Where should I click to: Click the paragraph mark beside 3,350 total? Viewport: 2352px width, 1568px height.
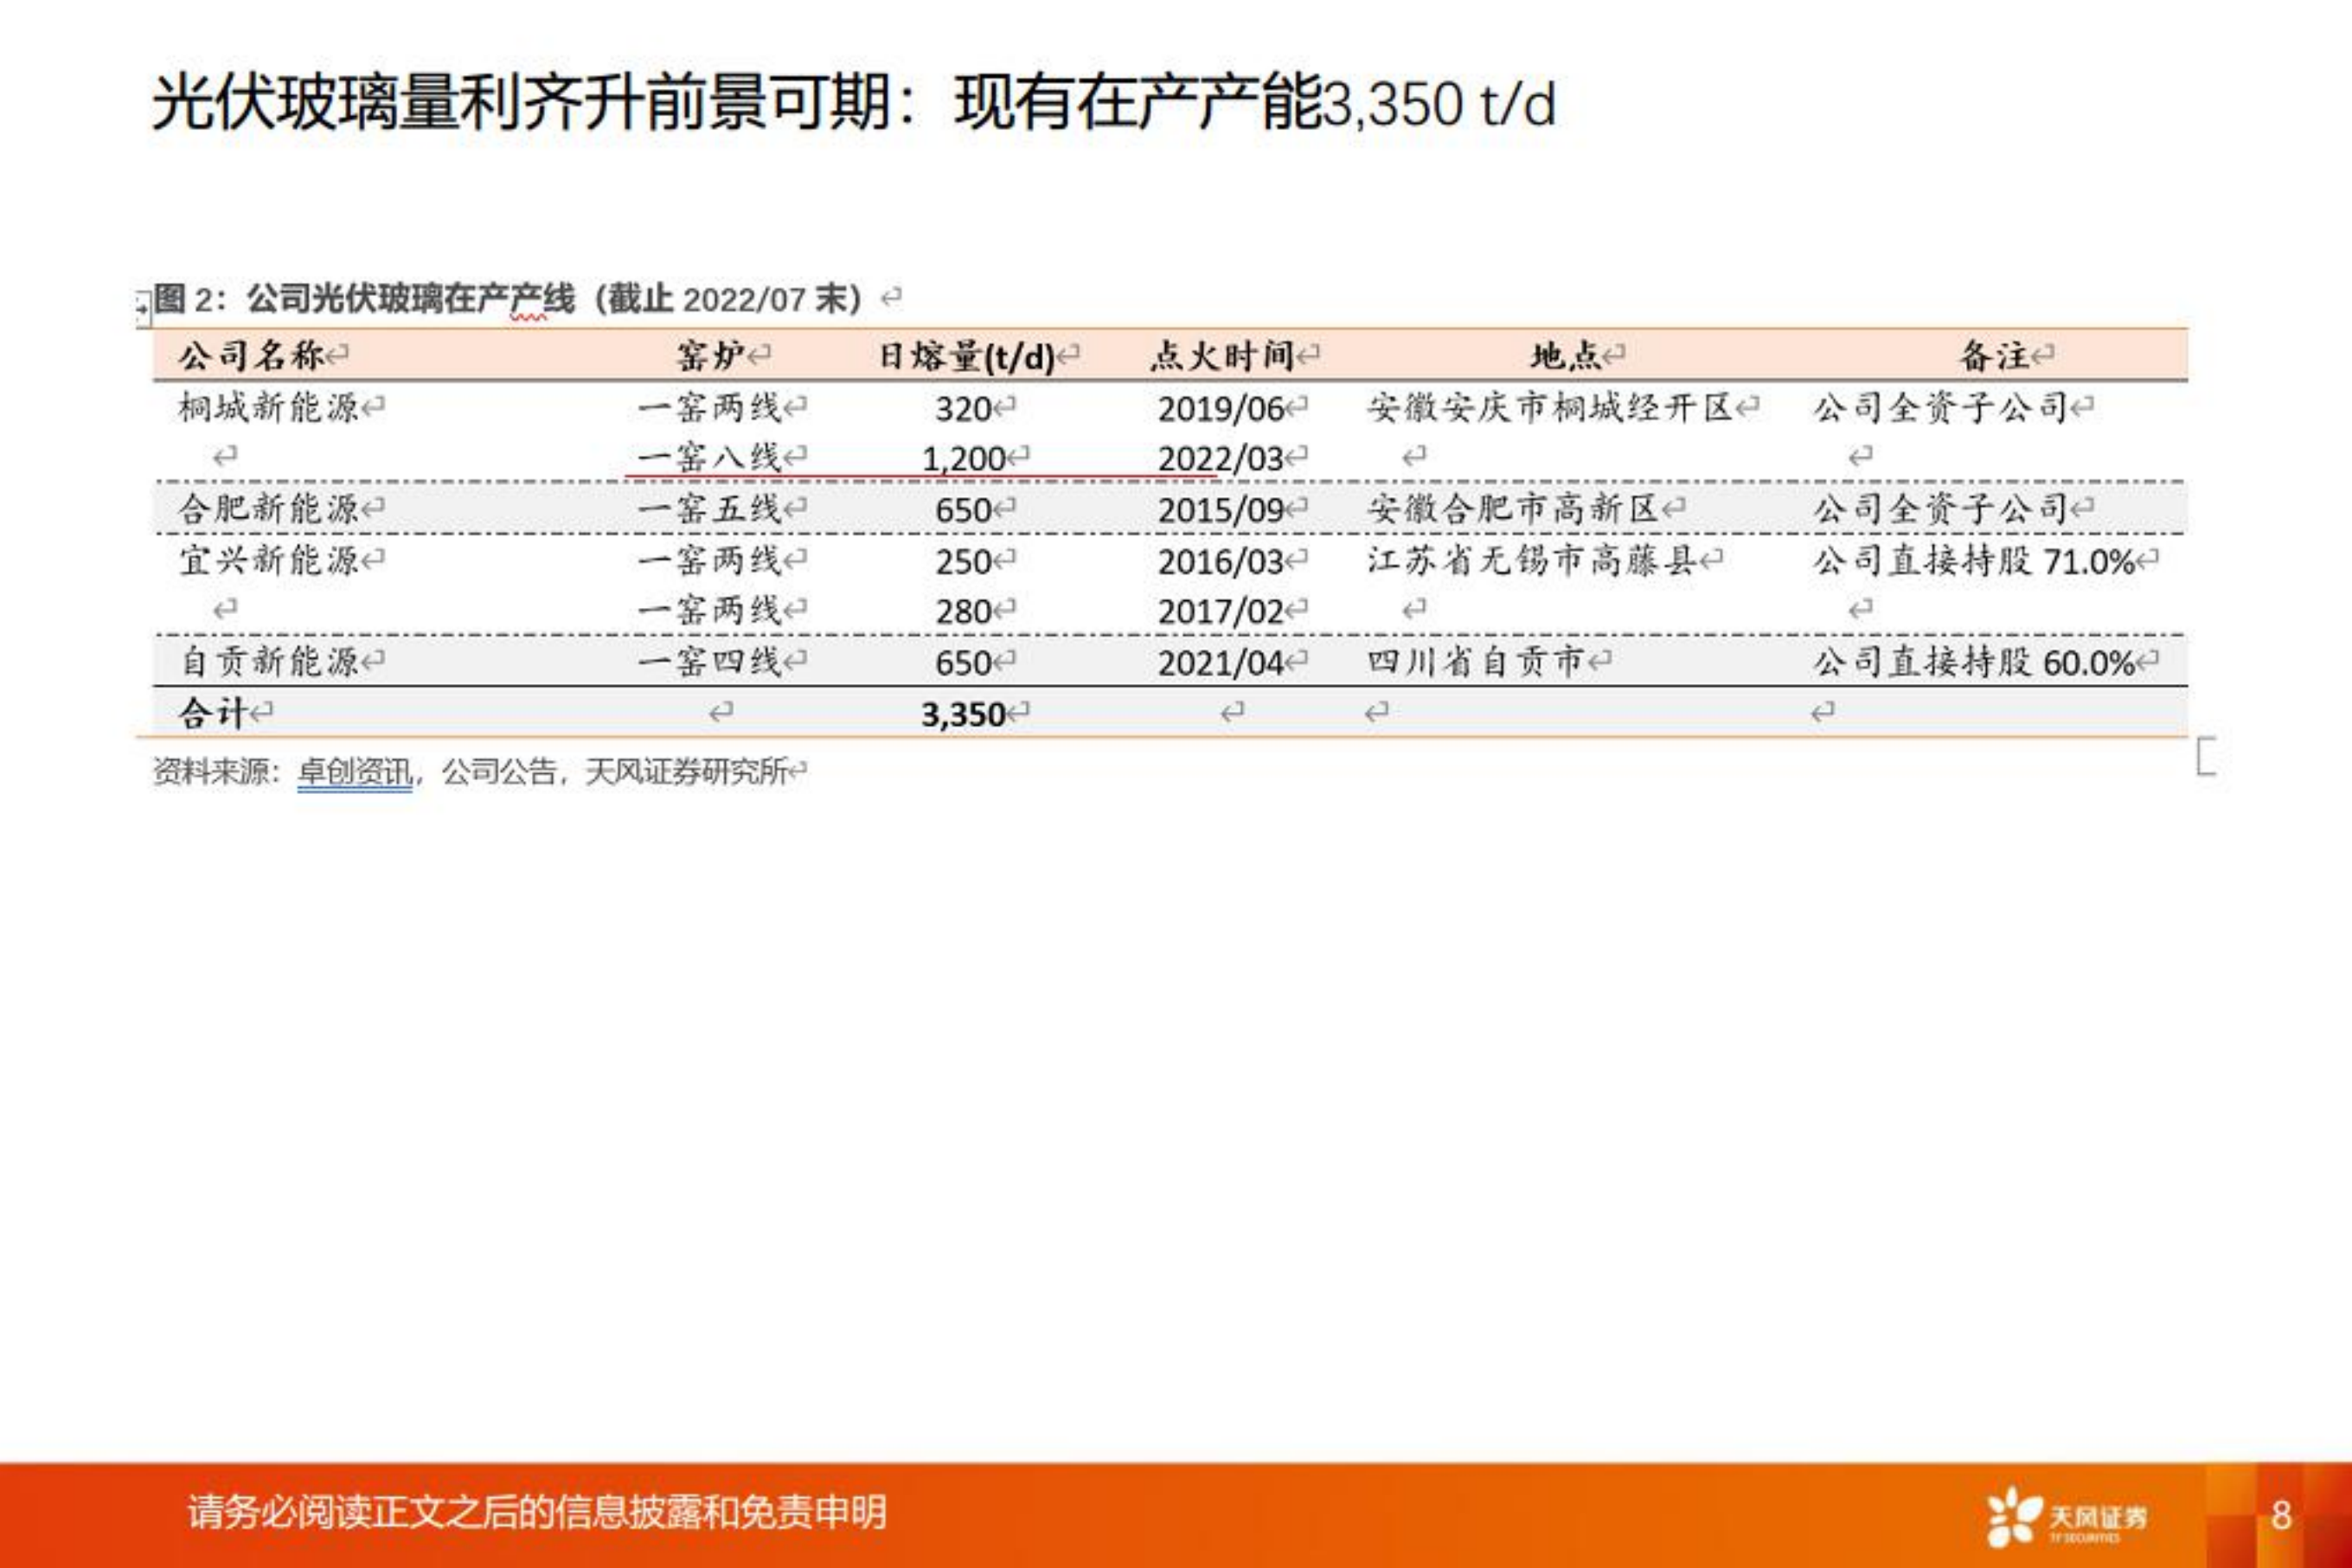tap(1018, 714)
